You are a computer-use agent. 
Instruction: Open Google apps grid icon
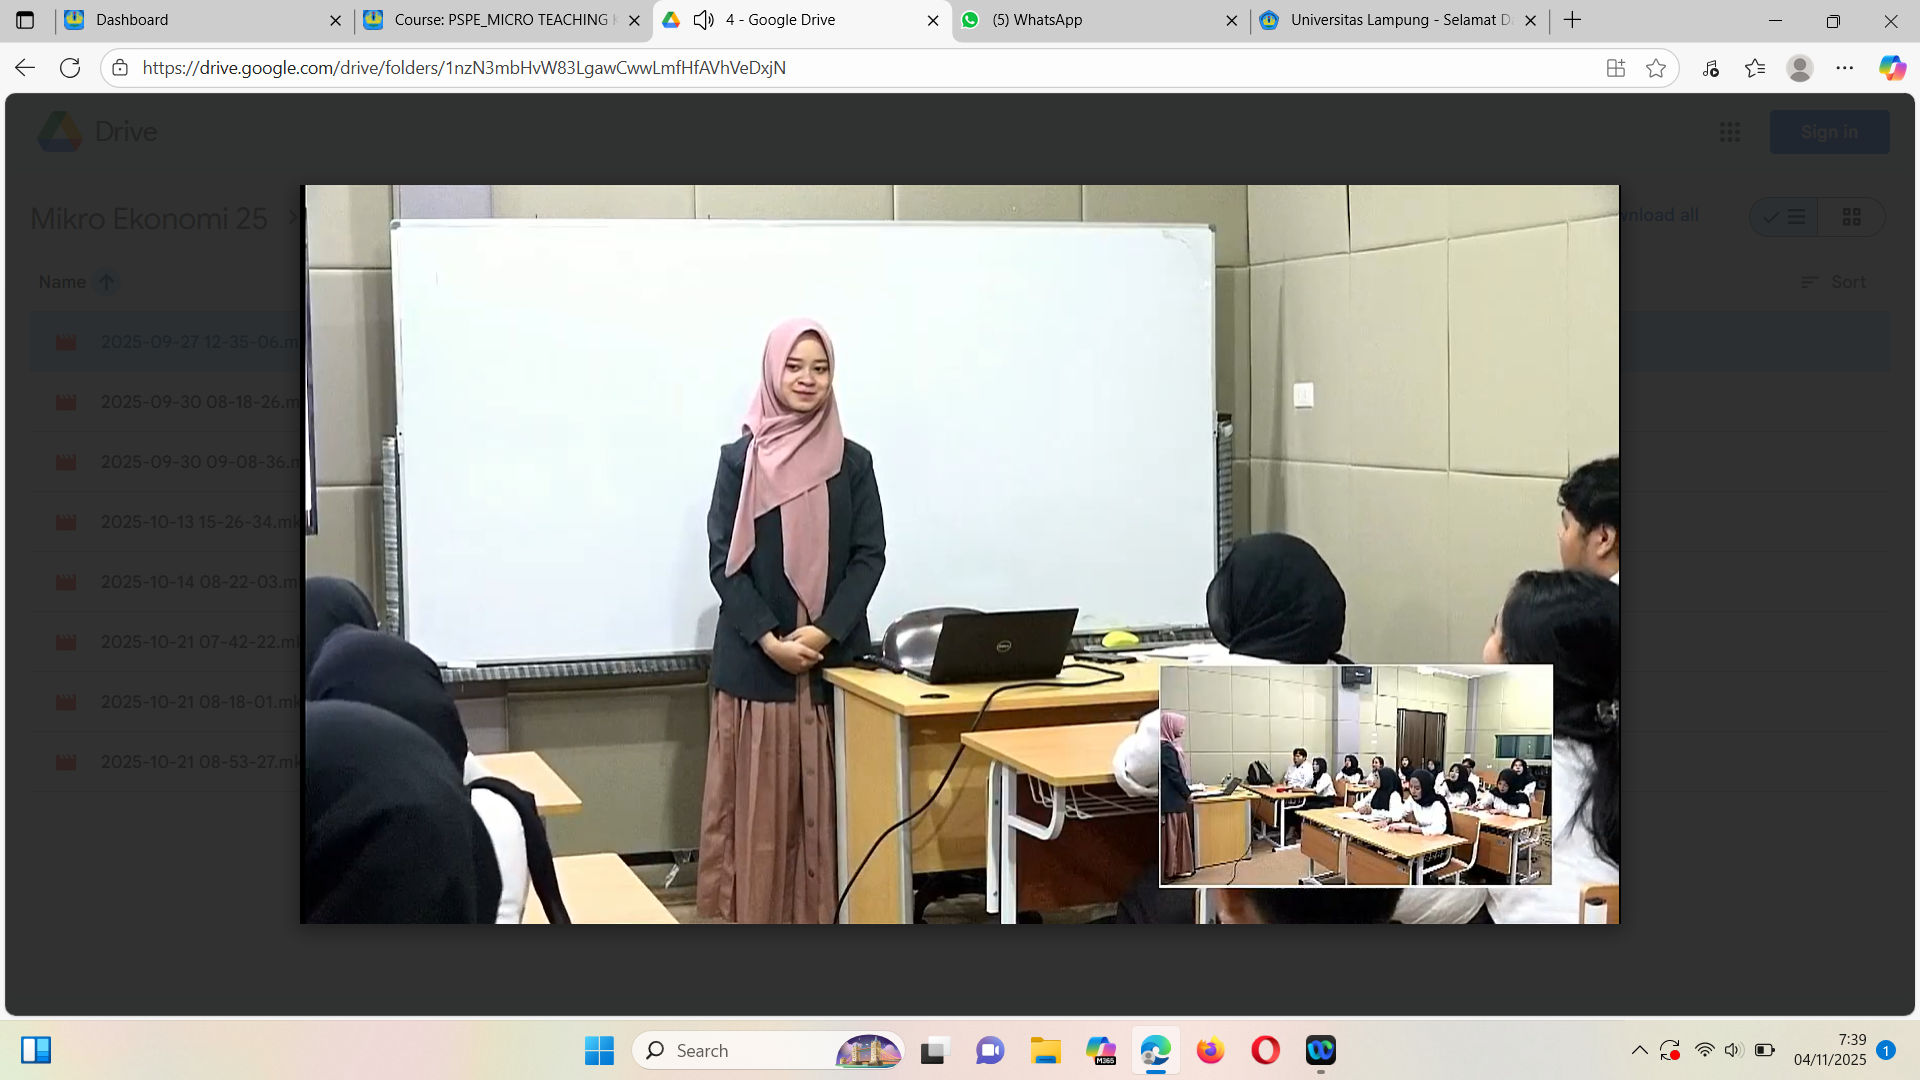pyautogui.click(x=1730, y=132)
